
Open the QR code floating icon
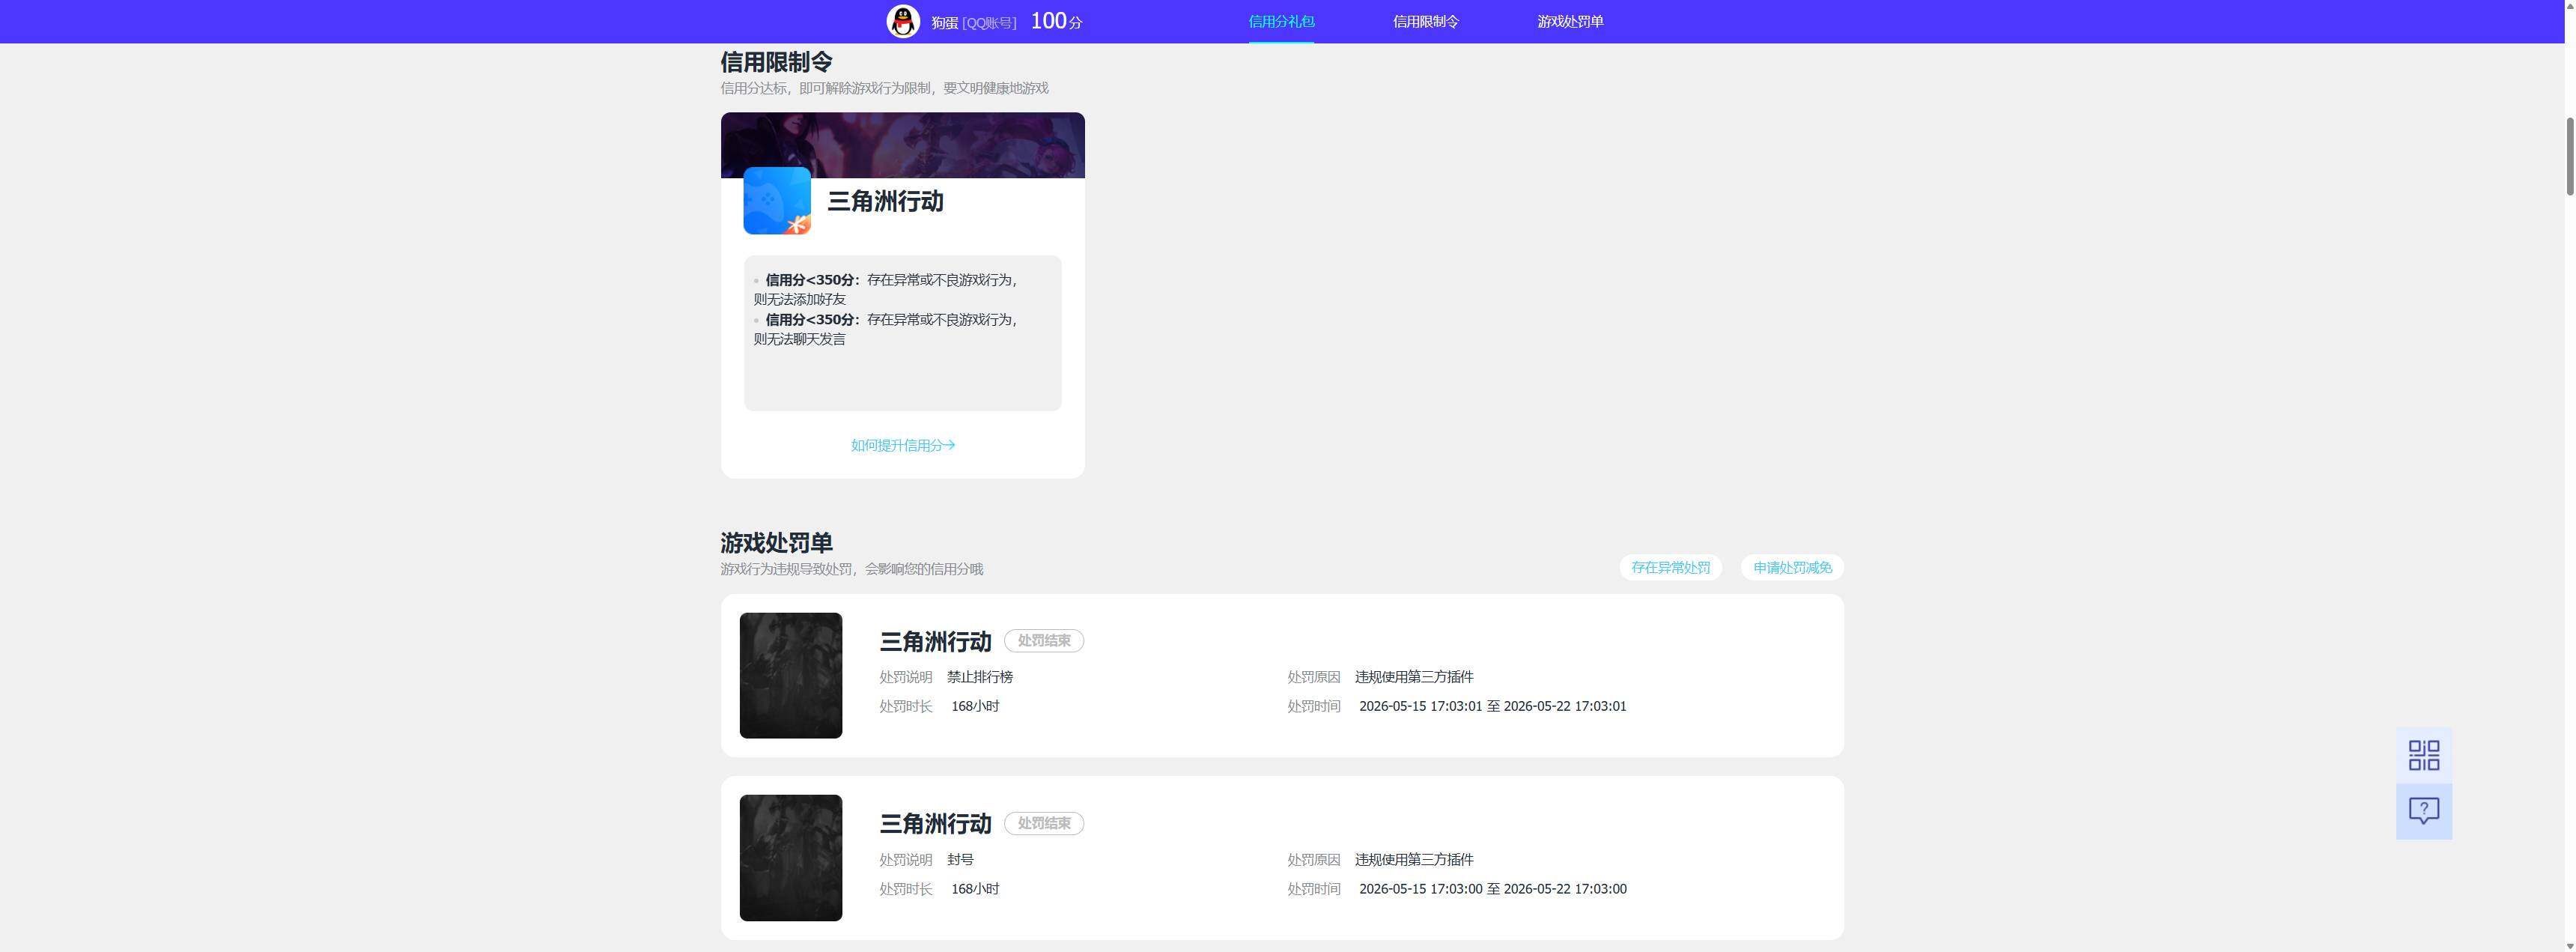[2423, 755]
